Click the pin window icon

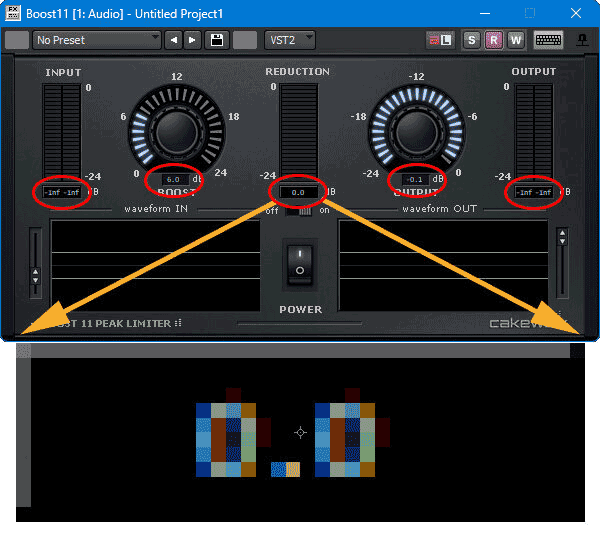click(583, 40)
